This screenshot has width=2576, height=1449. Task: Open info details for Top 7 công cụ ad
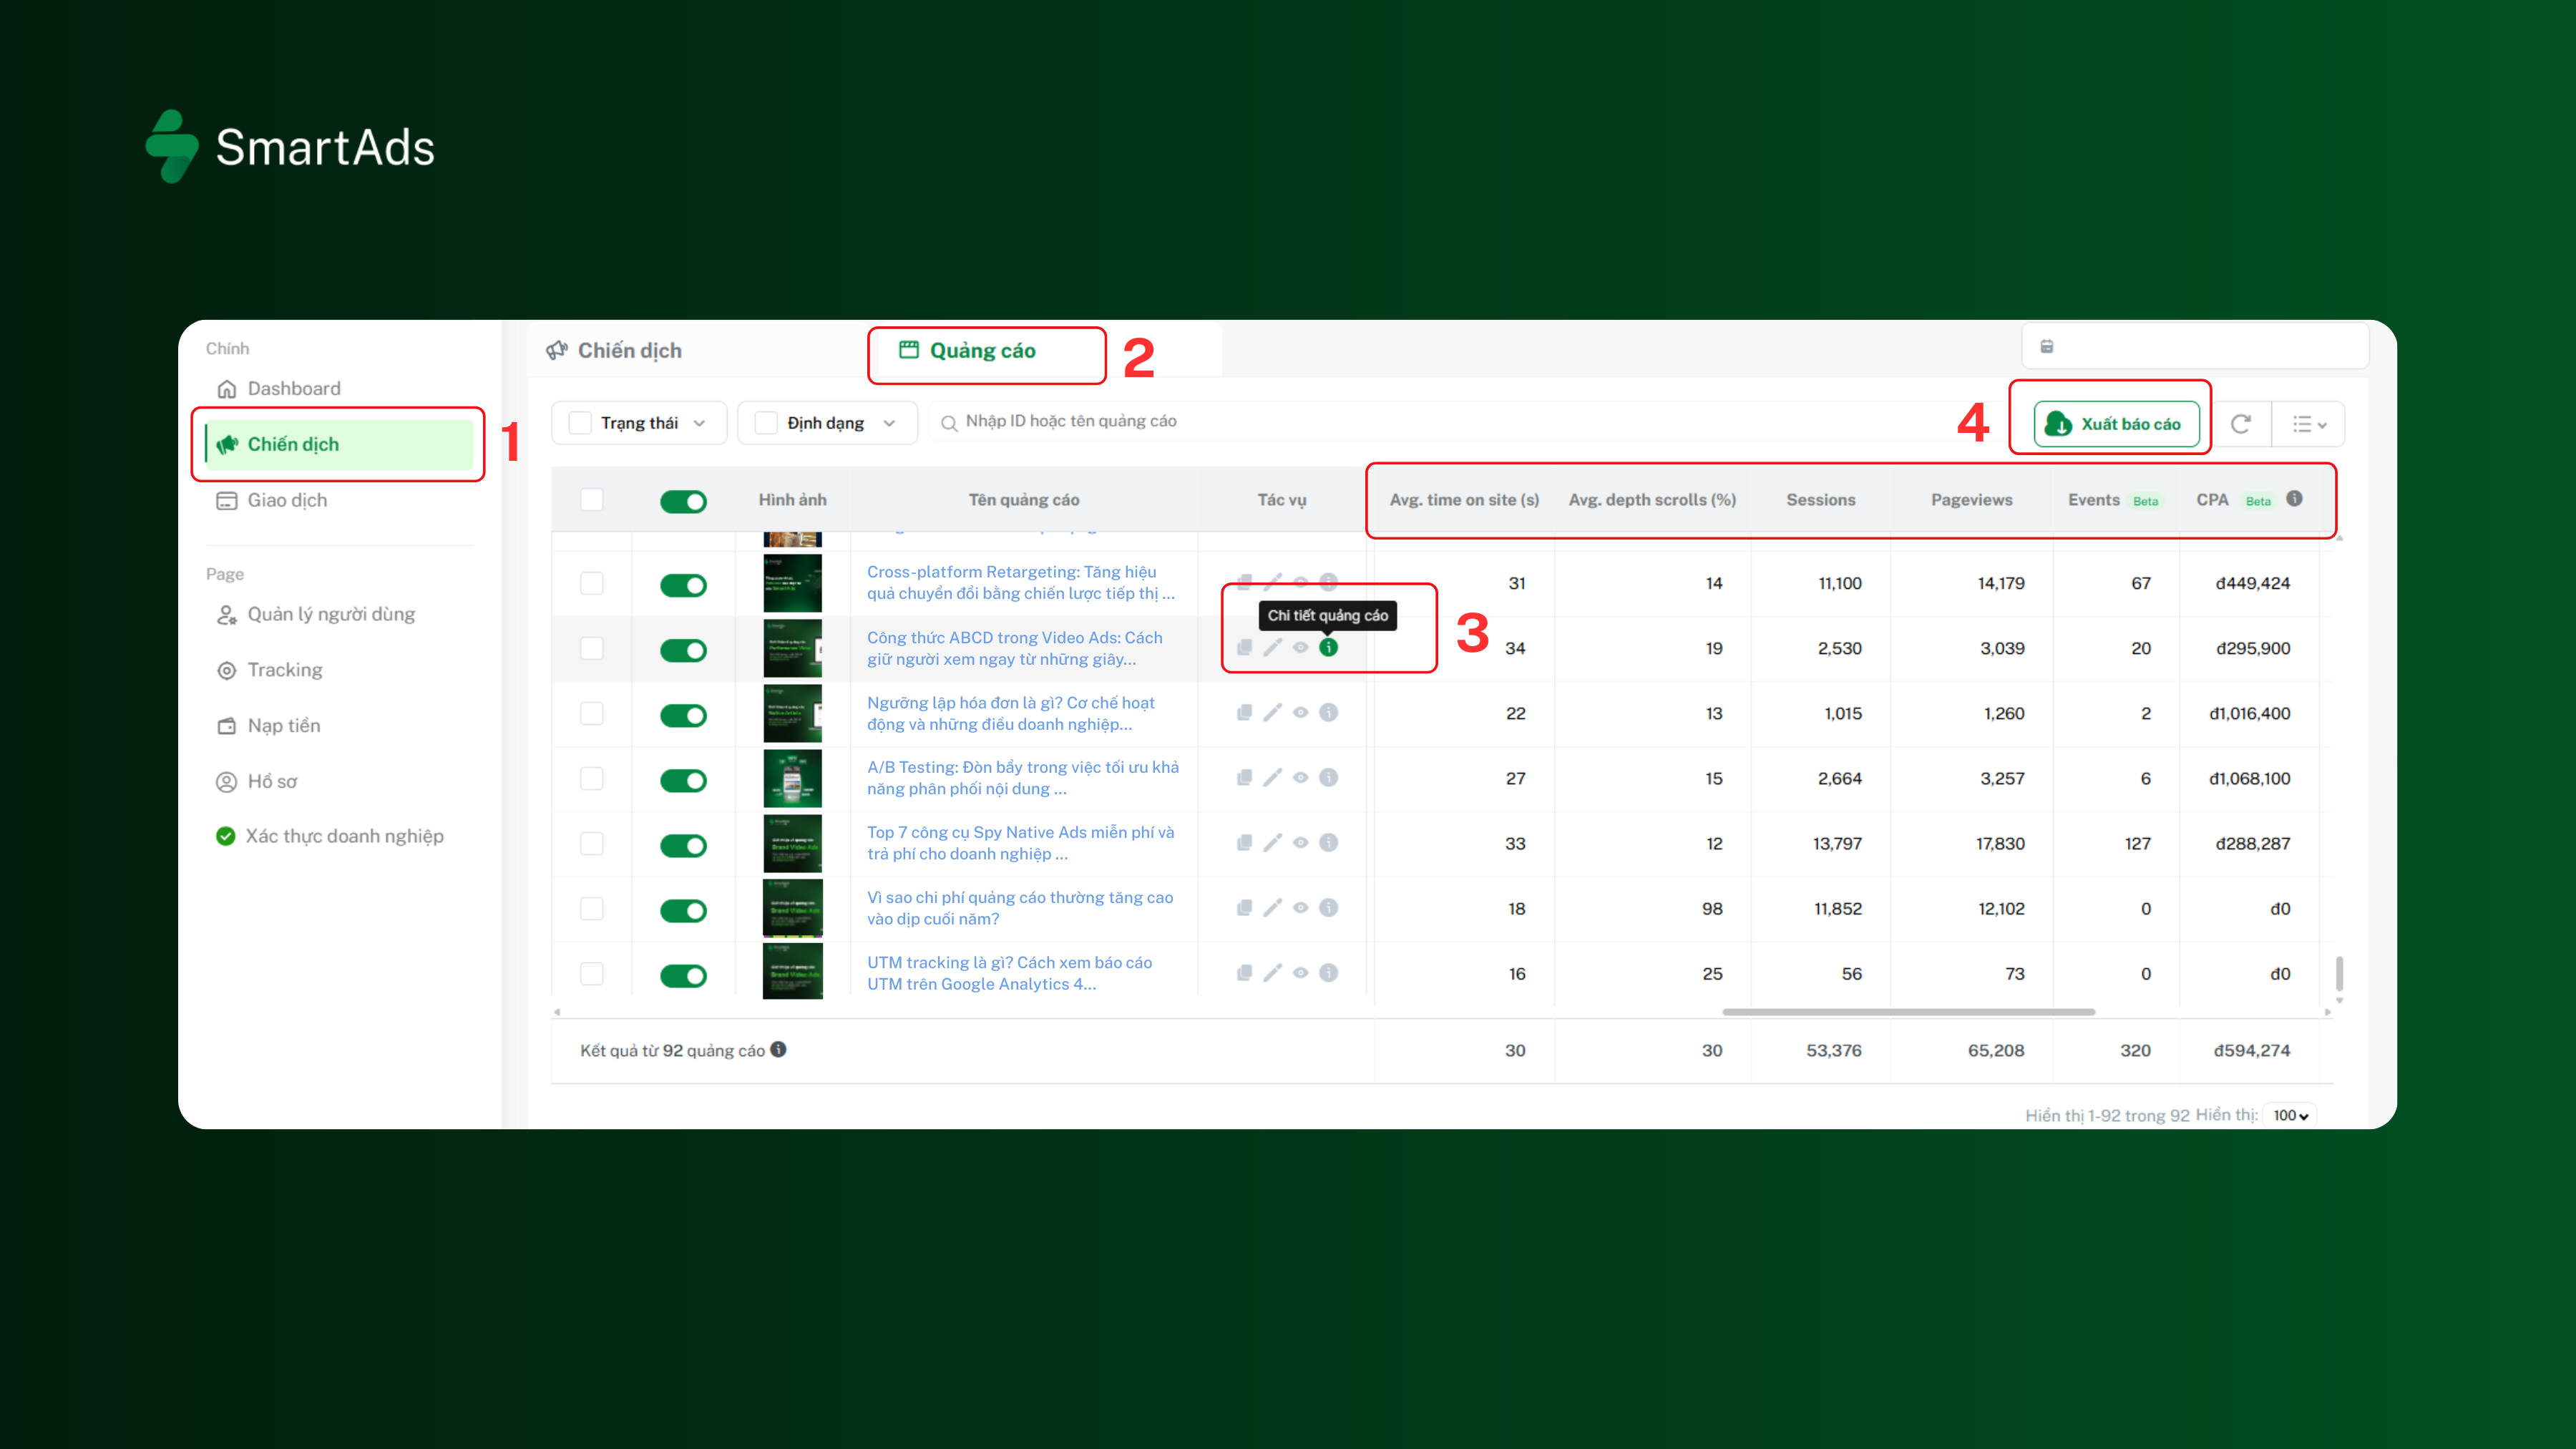[x=1328, y=843]
